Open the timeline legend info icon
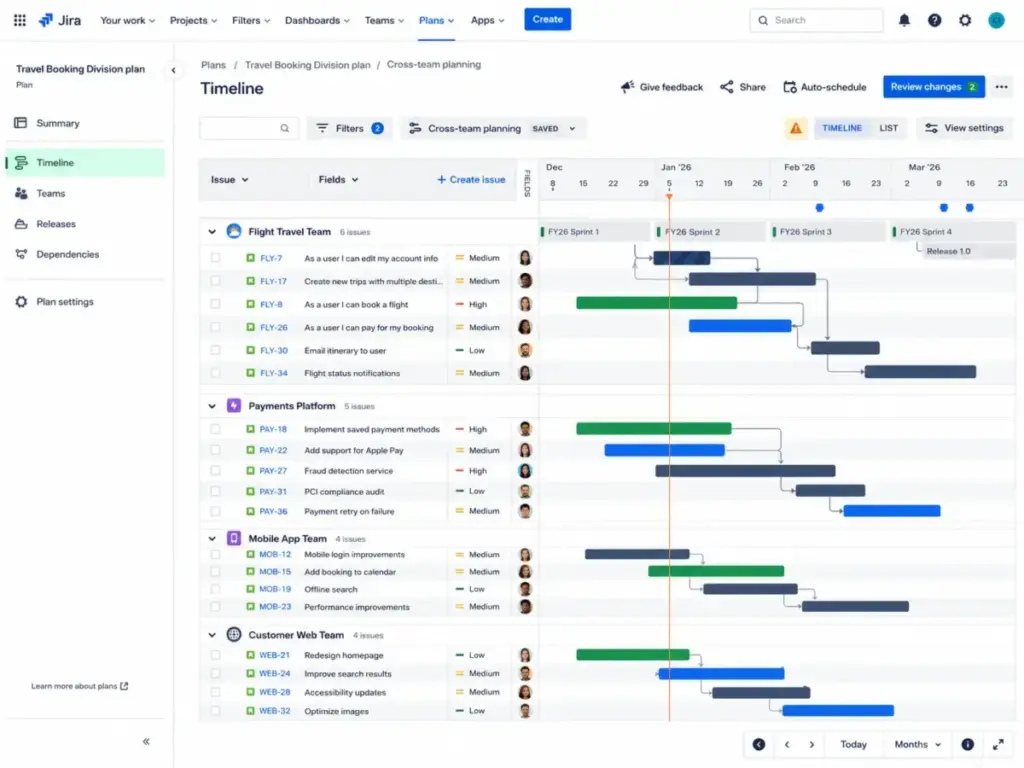Screen dimensions: 1024x768 pyautogui.click(x=967, y=744)
